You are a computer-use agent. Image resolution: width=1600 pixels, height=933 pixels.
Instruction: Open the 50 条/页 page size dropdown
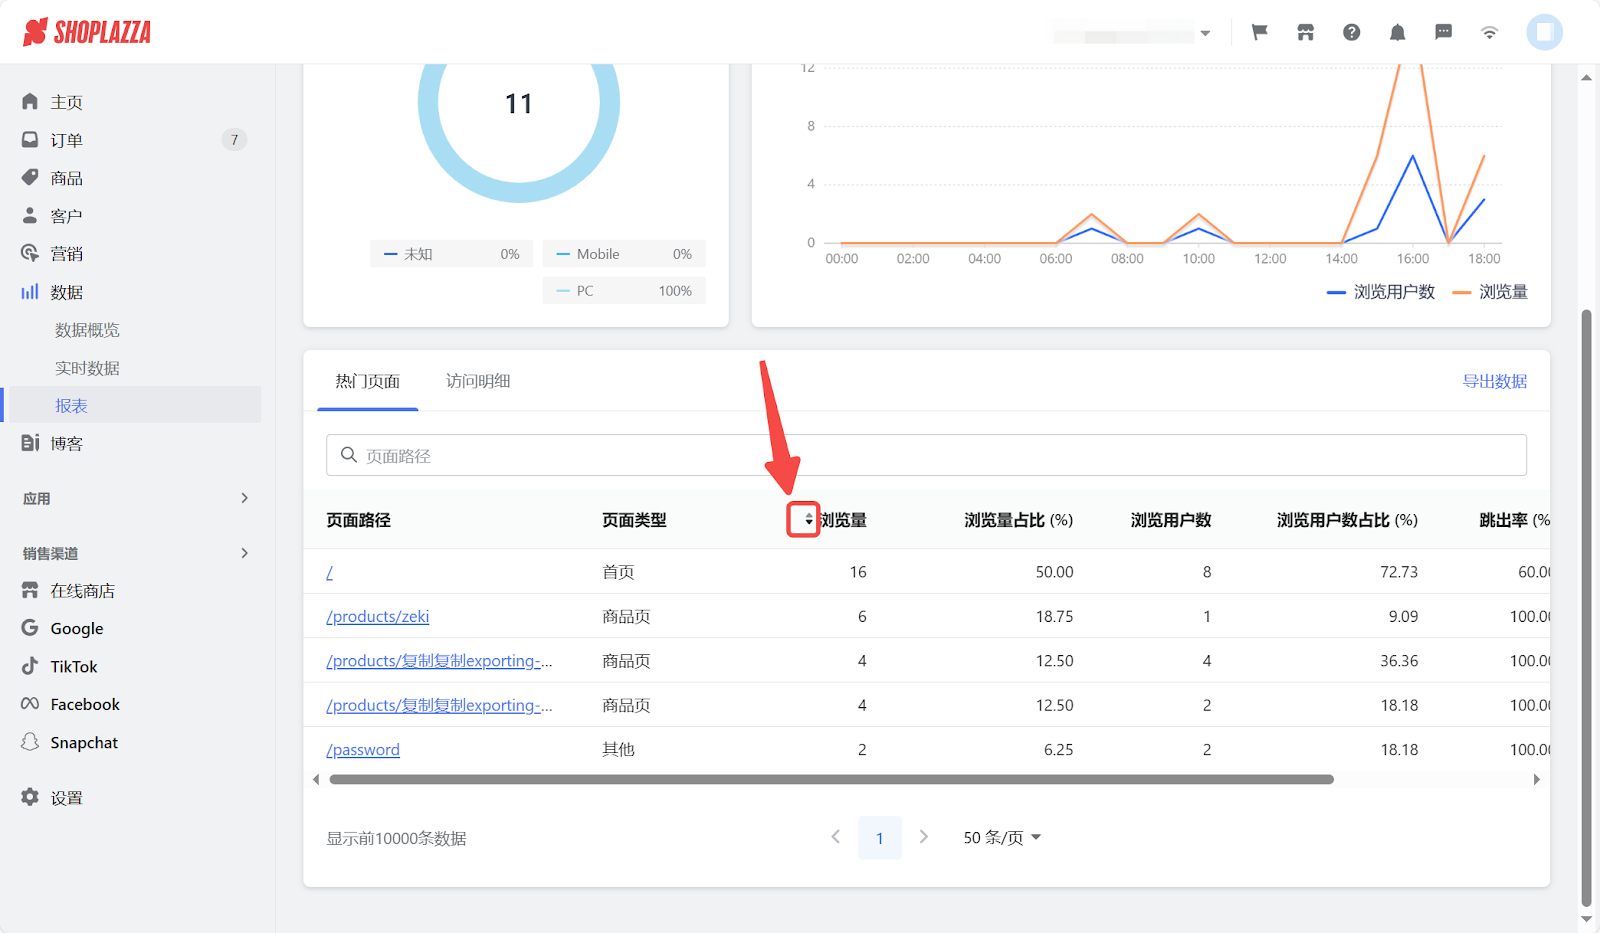(x=1002, y=837)
